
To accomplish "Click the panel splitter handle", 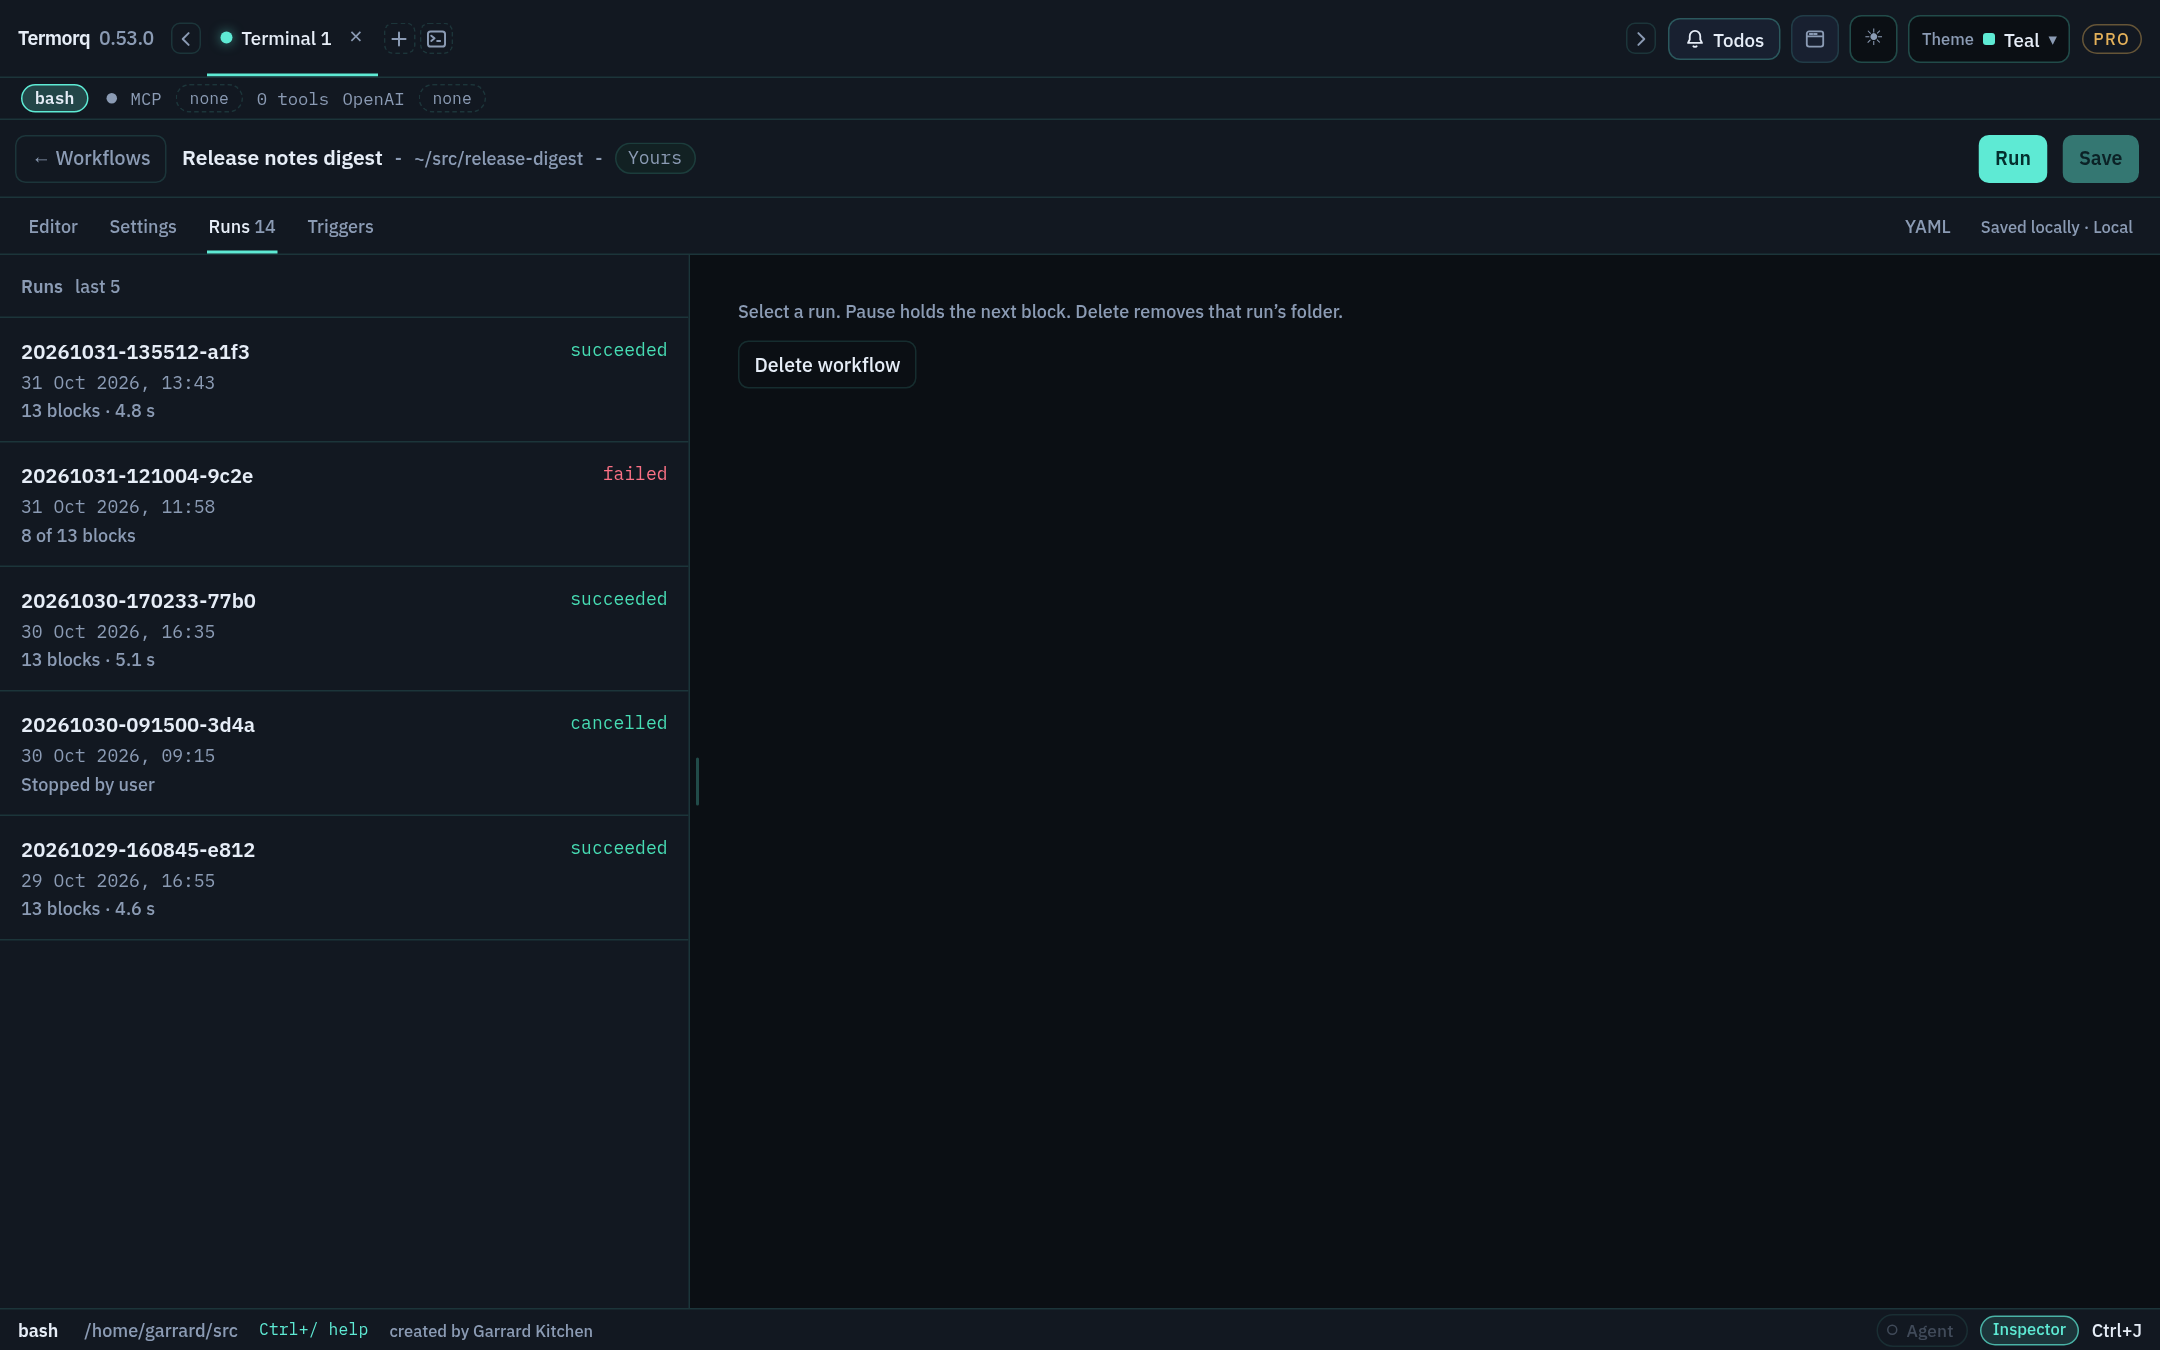I will click(697, 781).
